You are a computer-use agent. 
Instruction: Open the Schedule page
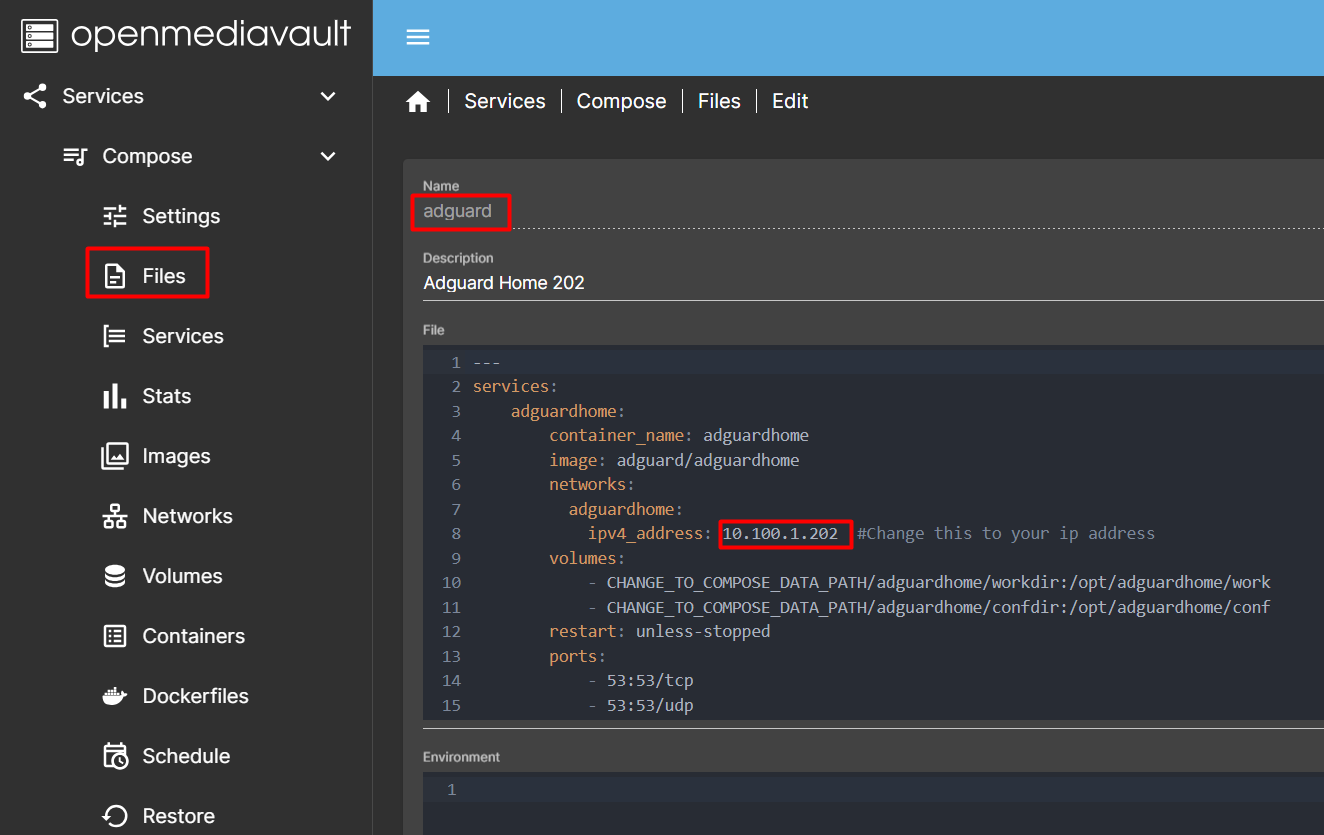click(187, 756)
